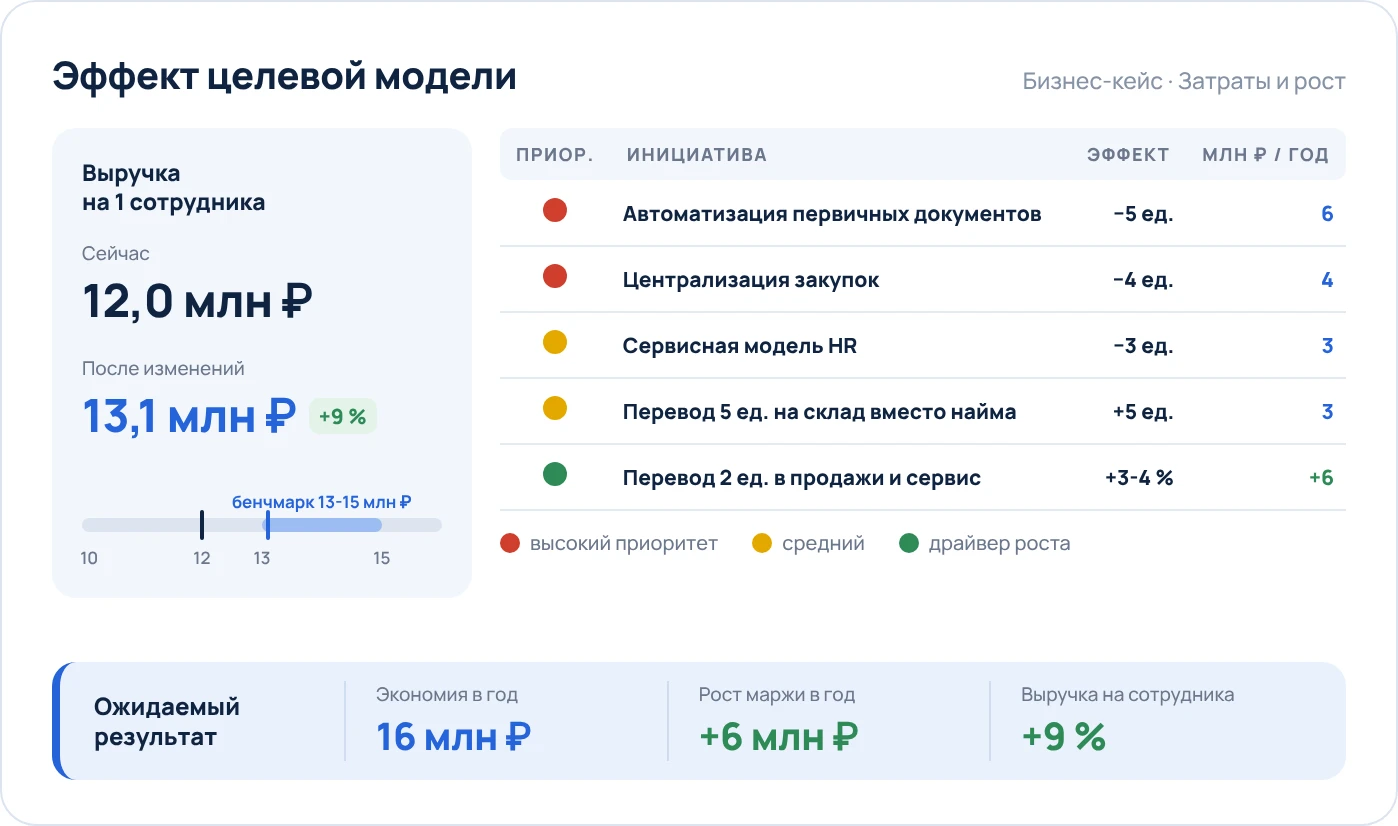Click the green legend dot for "драйвер роста"
Viewport: 1398px width, 826px height.
909,544
